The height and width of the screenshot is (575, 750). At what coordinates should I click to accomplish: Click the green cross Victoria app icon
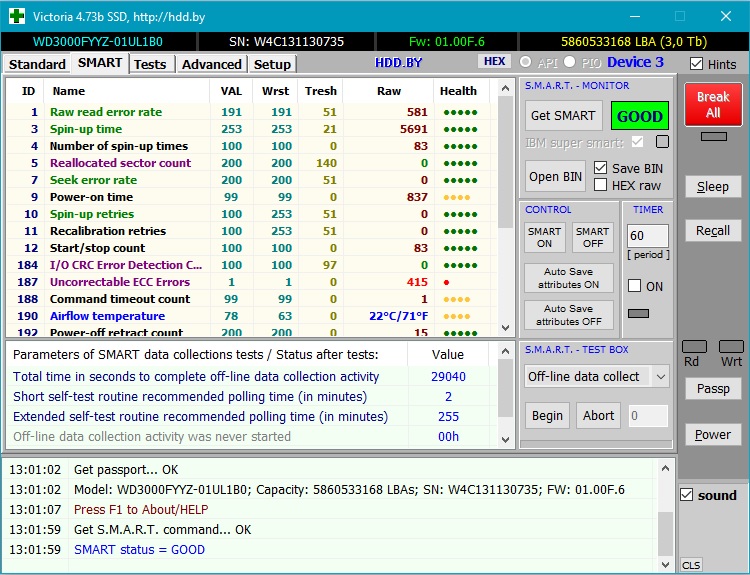(17, 16)
